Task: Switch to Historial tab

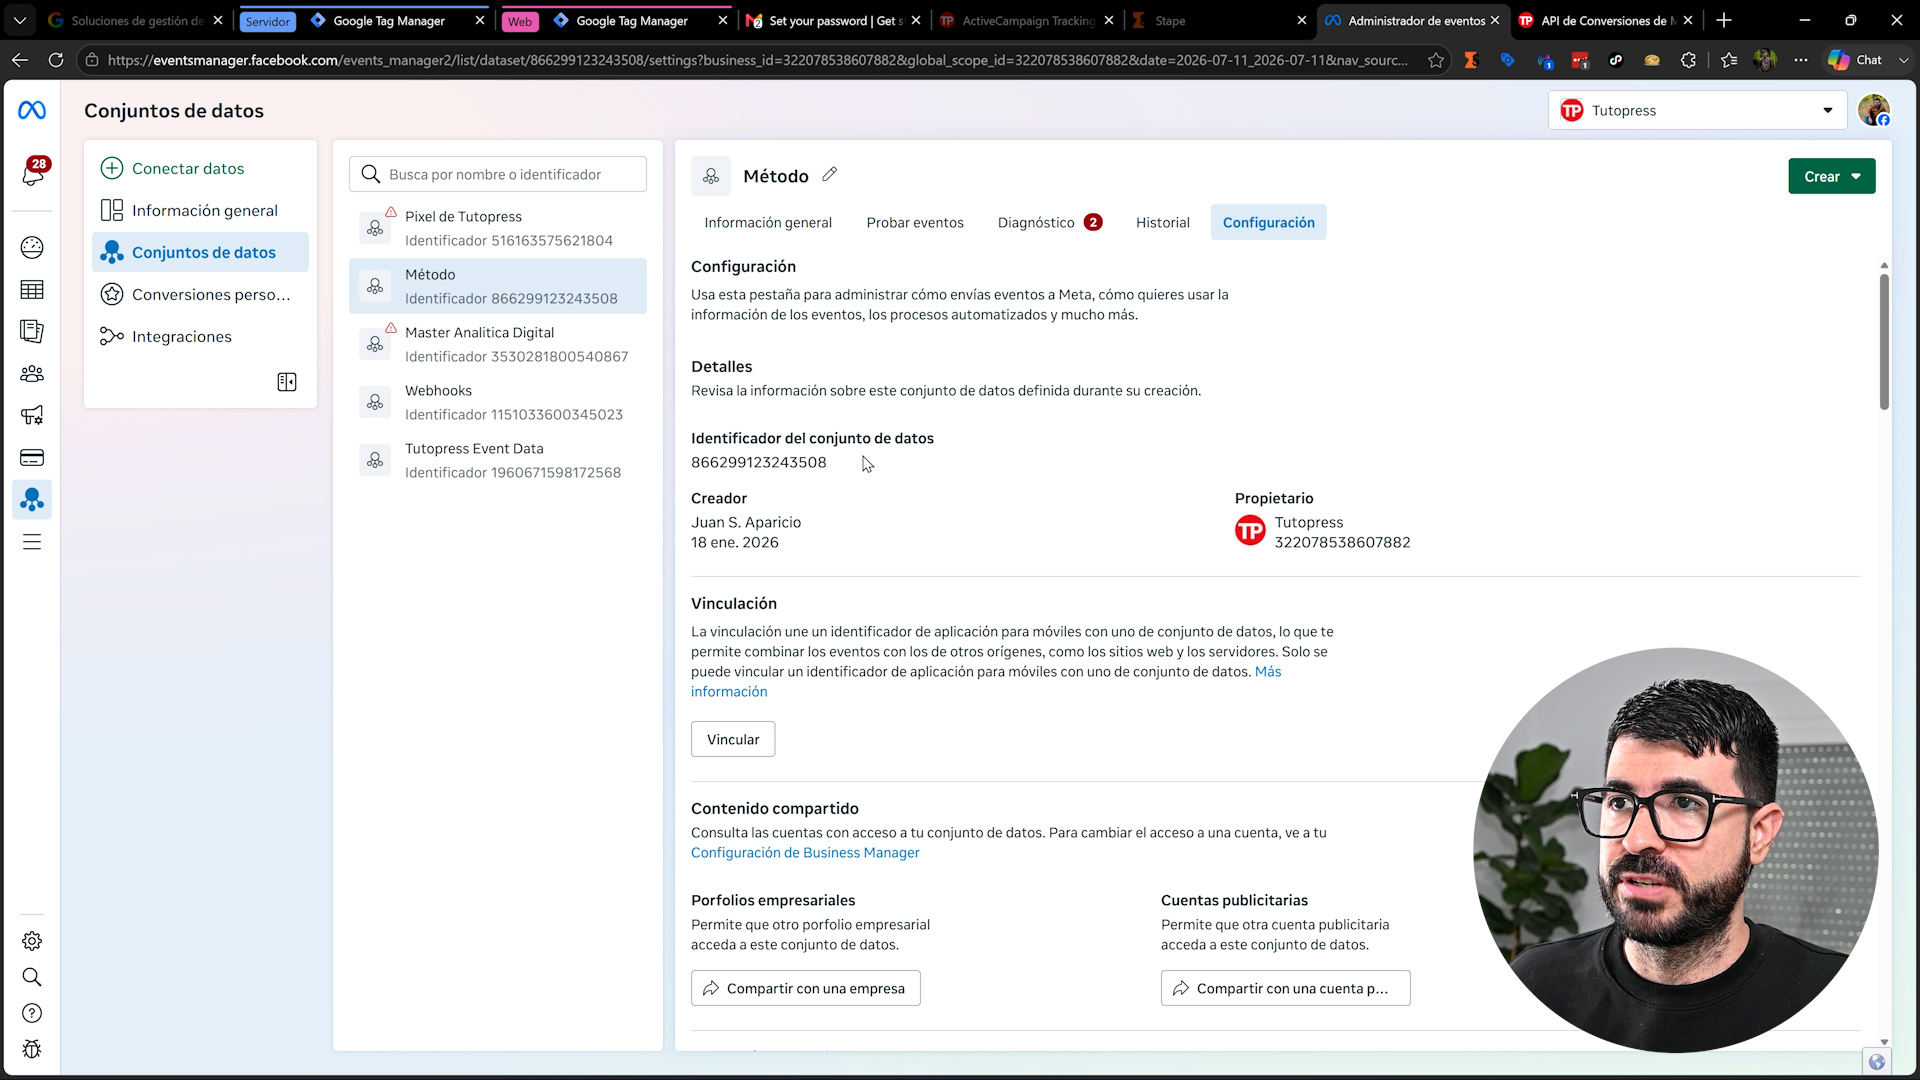Action: point(1162,222)
